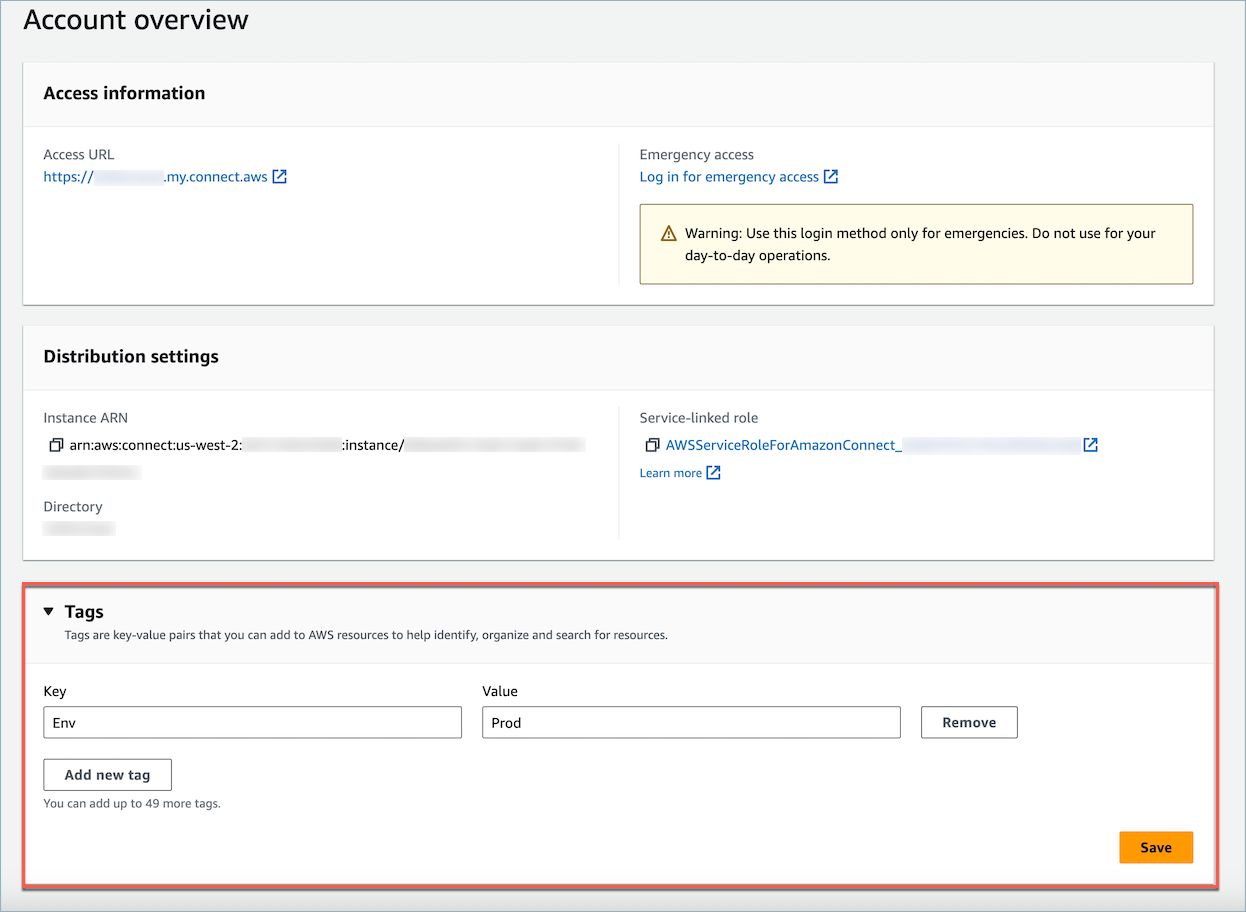Click the external icon next to Learn more
Screen dimensions: 1246x912
[x=713, y=473]
